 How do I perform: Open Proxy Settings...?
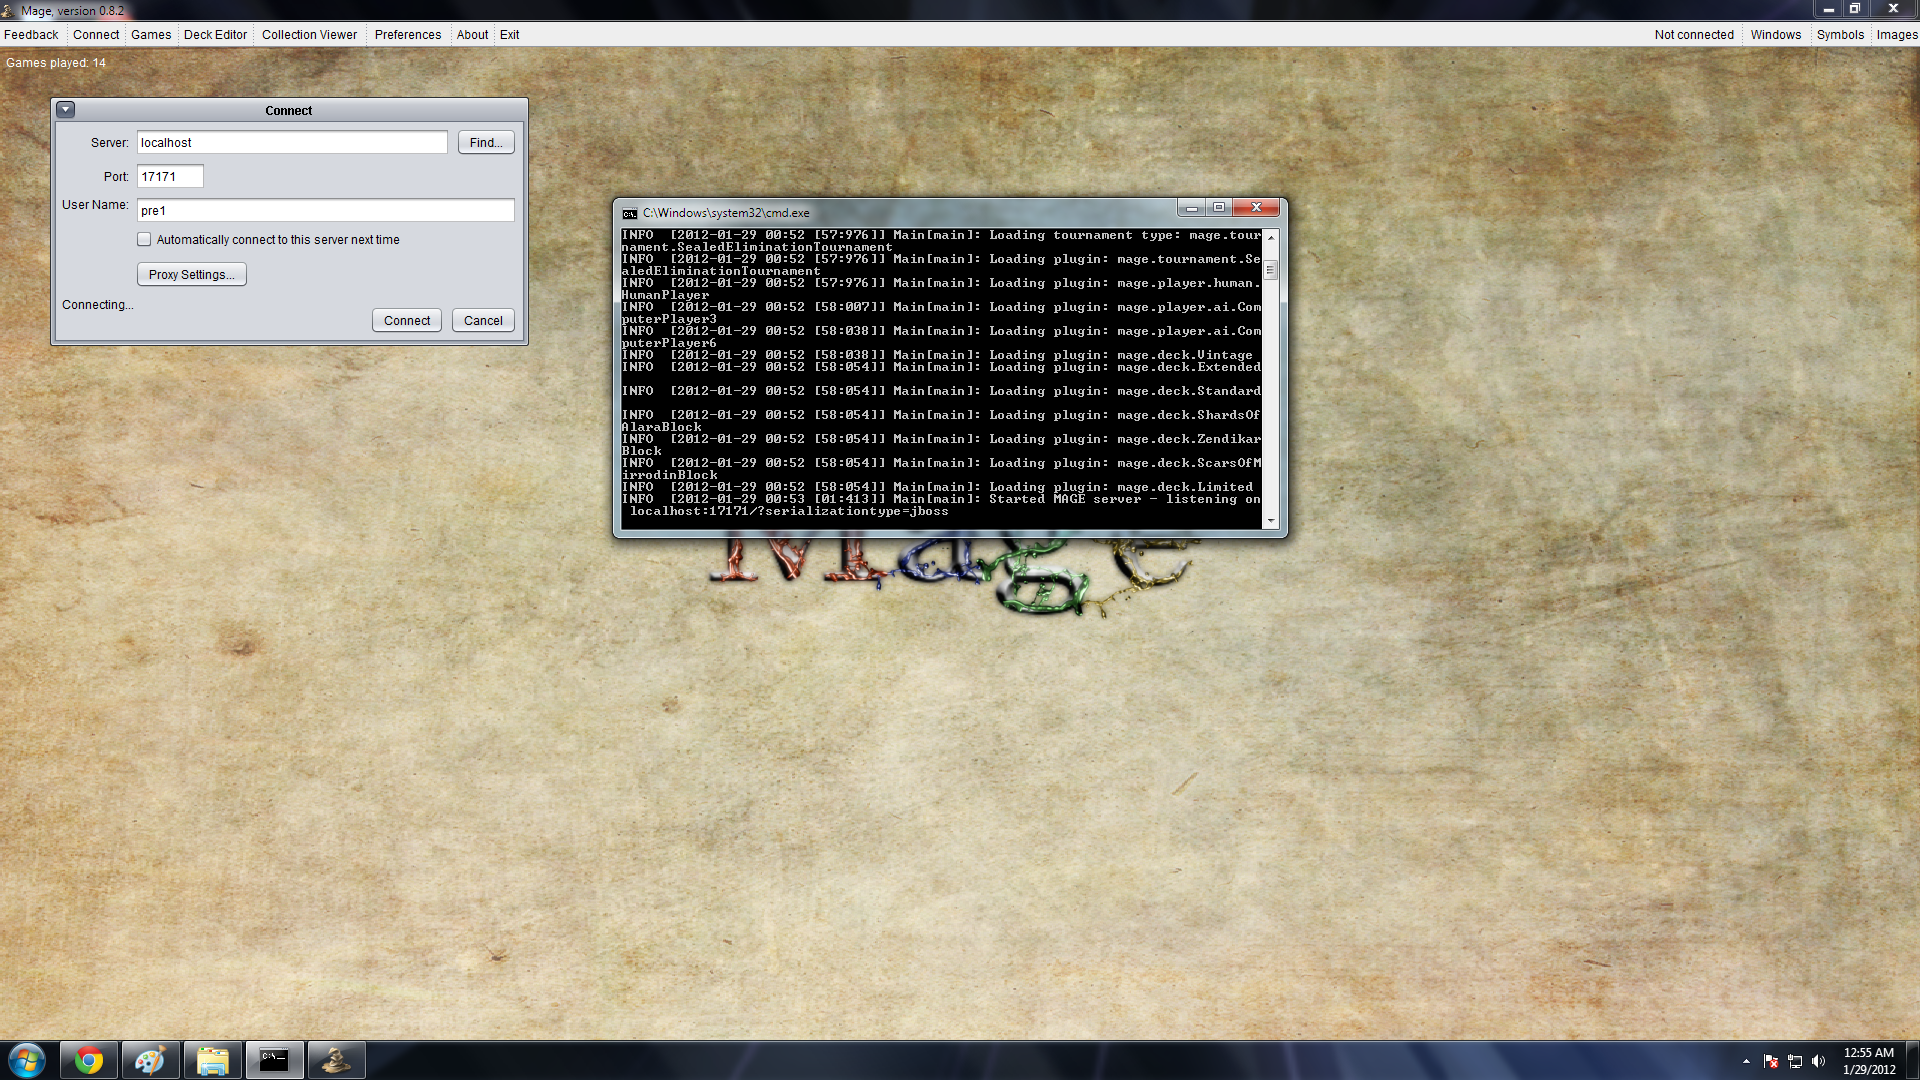[192, 275]
